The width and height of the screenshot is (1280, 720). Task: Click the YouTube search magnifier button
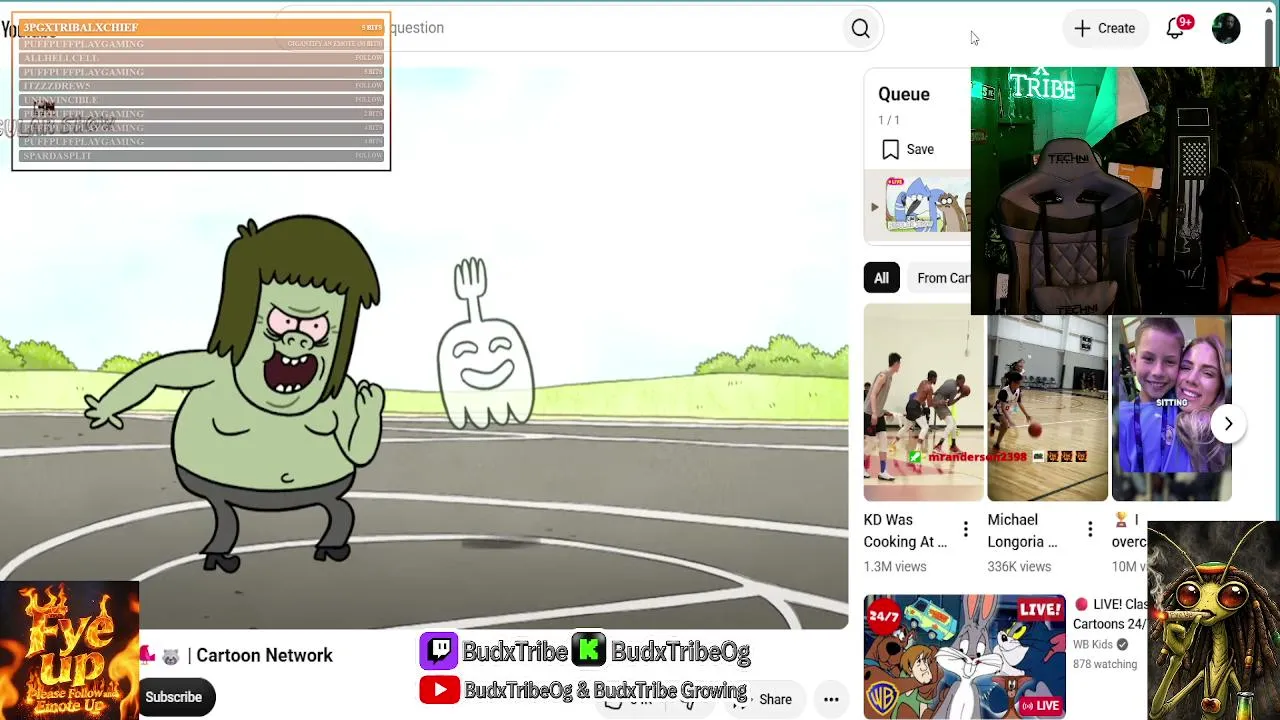click(860, 29)
